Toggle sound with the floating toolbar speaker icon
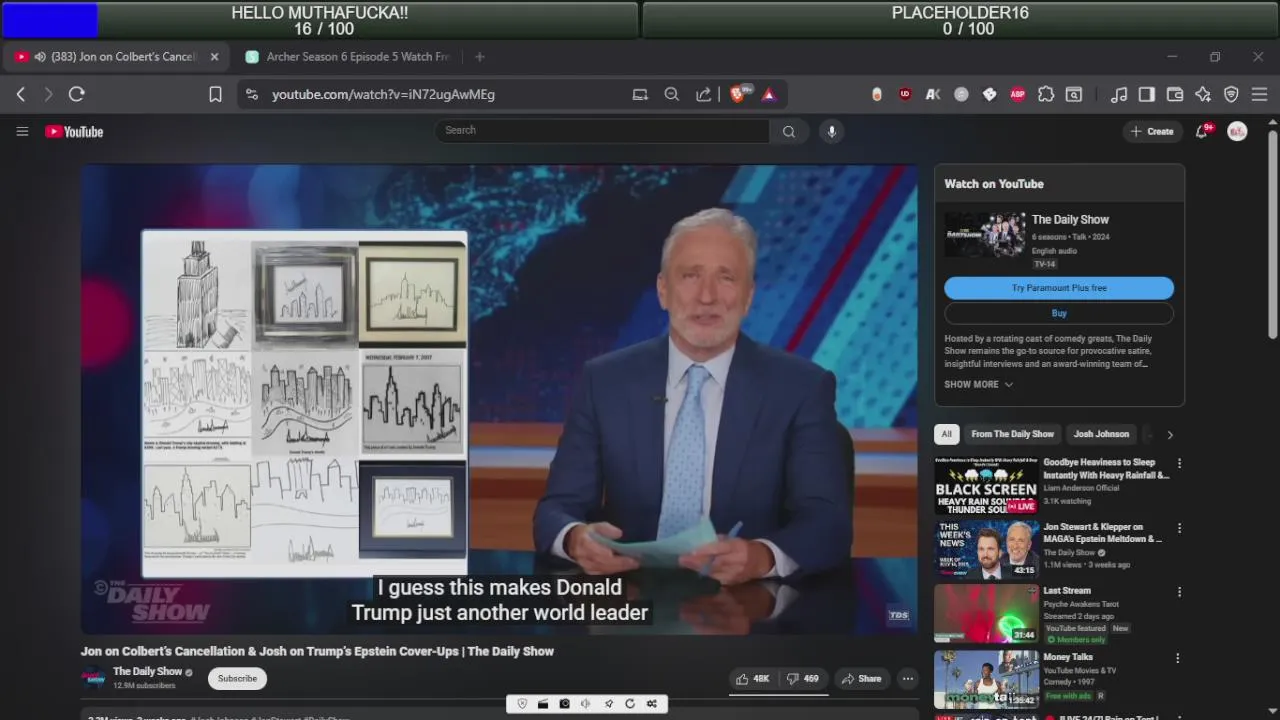The image size is (1280, 720). click(586, 704)
